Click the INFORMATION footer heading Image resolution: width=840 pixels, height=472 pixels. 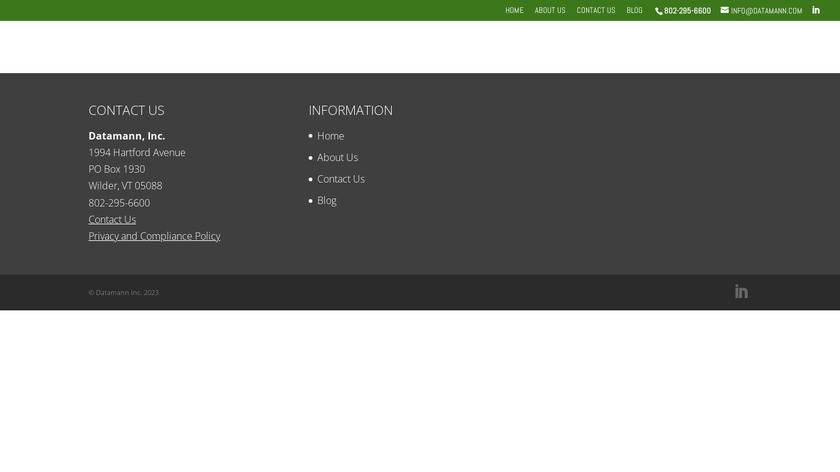pyautogui.click(x=350, y=110)
